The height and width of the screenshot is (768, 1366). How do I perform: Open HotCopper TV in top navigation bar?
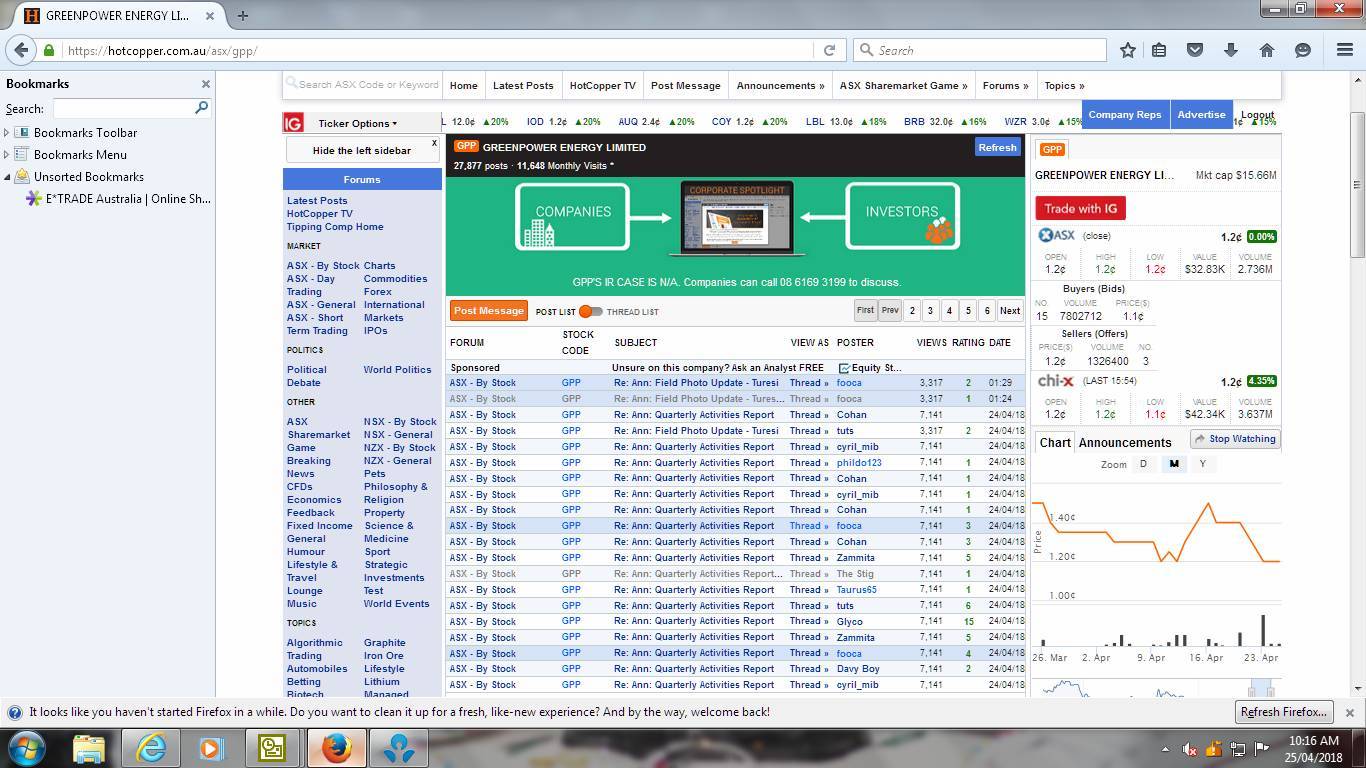602,85
